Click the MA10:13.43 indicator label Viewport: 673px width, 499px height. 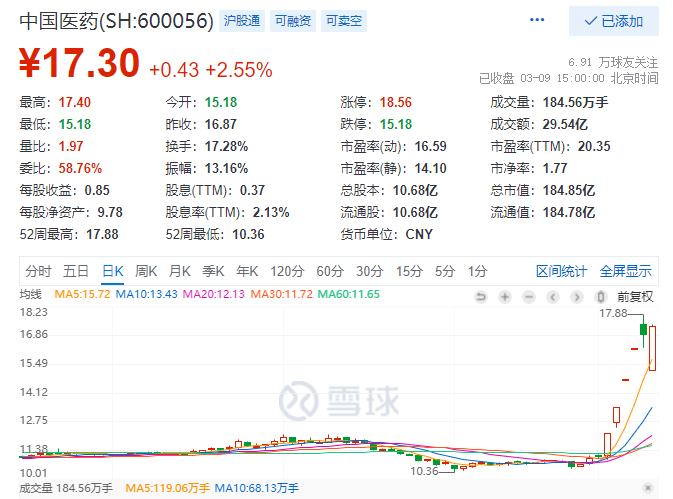(147, 294)
